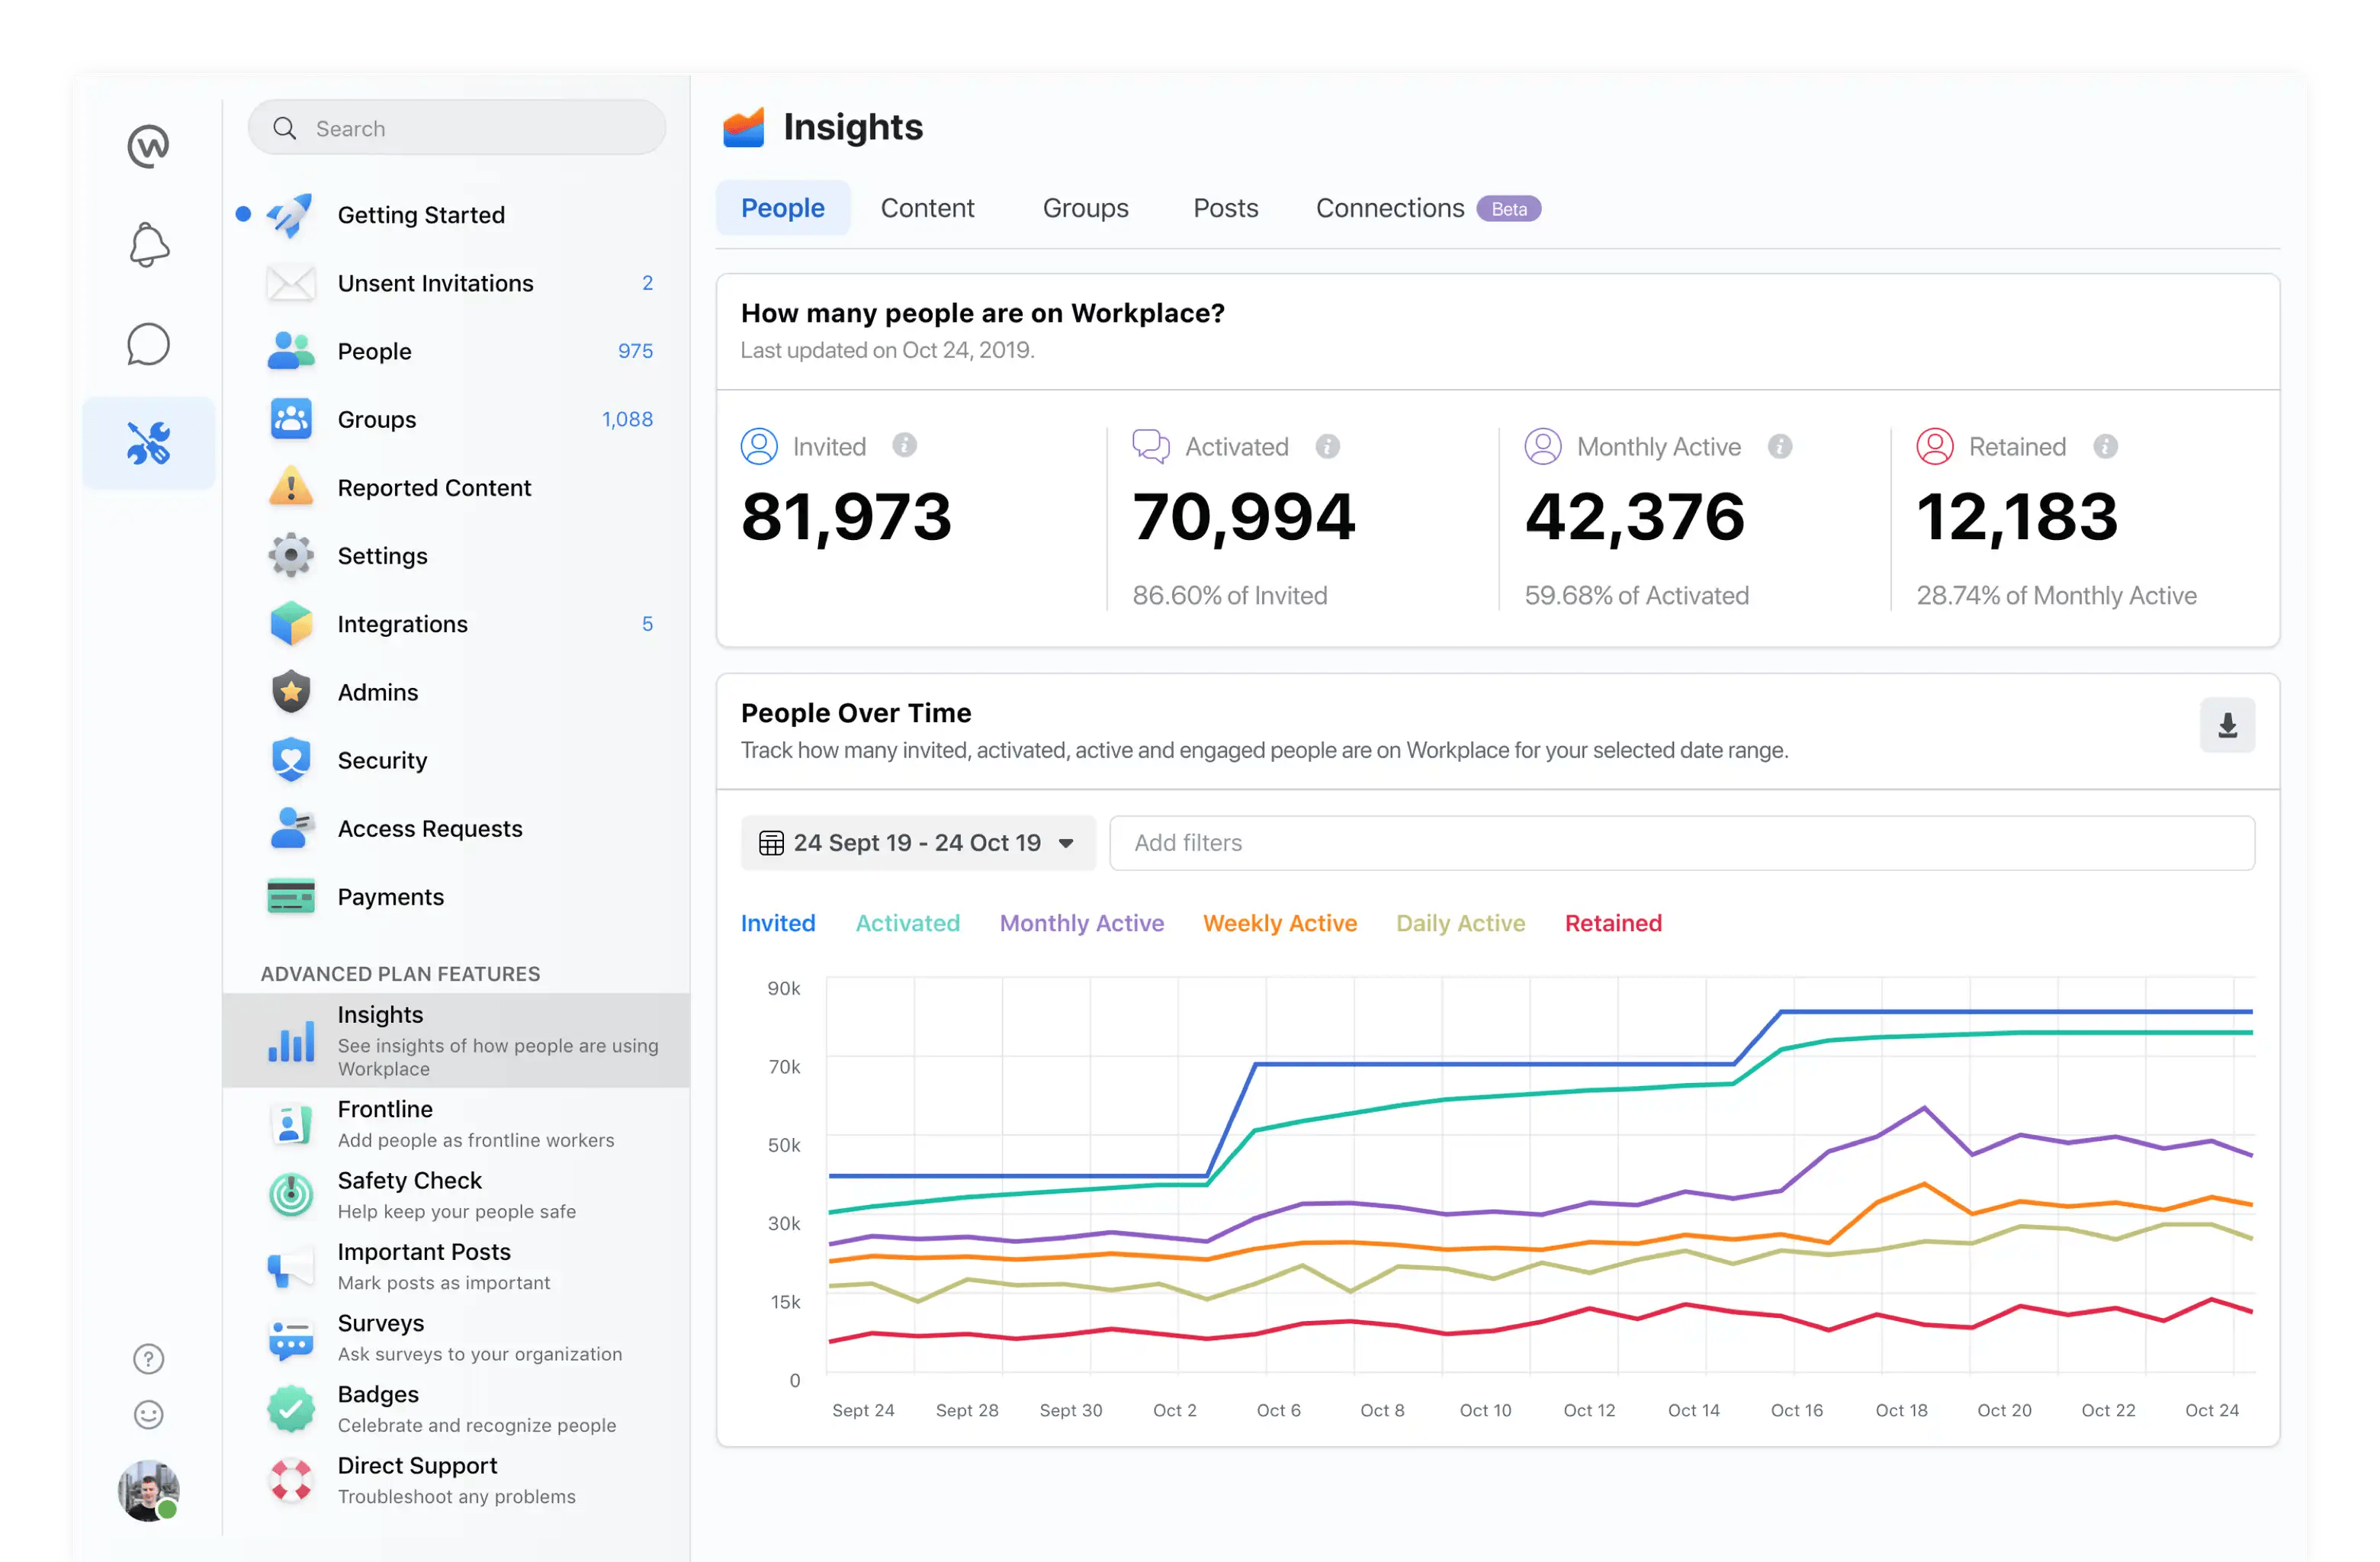Image resolution: width=2380 pixels, height=1562 pixels.
Task: Select the admin tools wrench icon
Action: pos(149,443)
